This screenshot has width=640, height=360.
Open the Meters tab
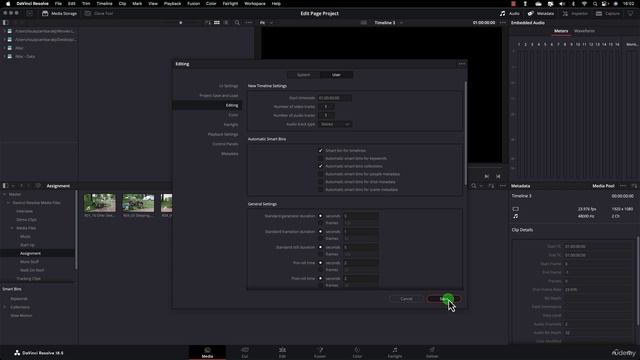tap(561, 31)
